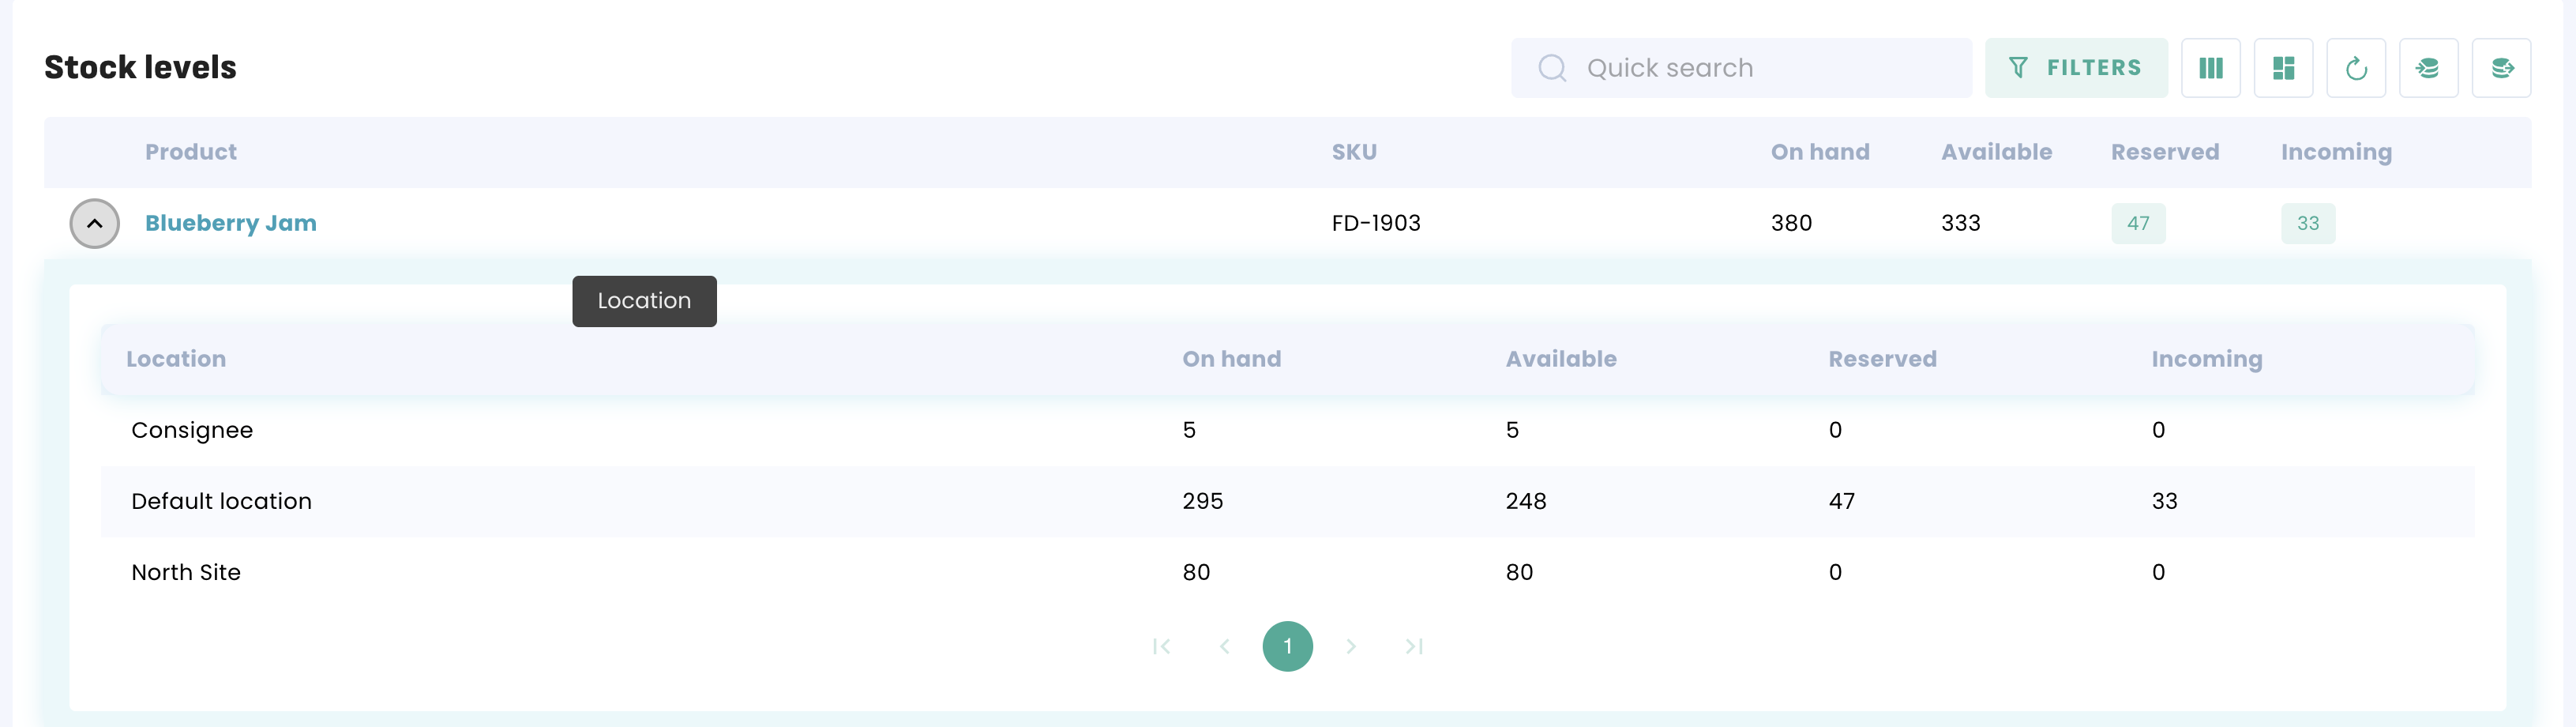Click the import data database icon
This screenshot has height=727, width=2576.
[2428, 68]
